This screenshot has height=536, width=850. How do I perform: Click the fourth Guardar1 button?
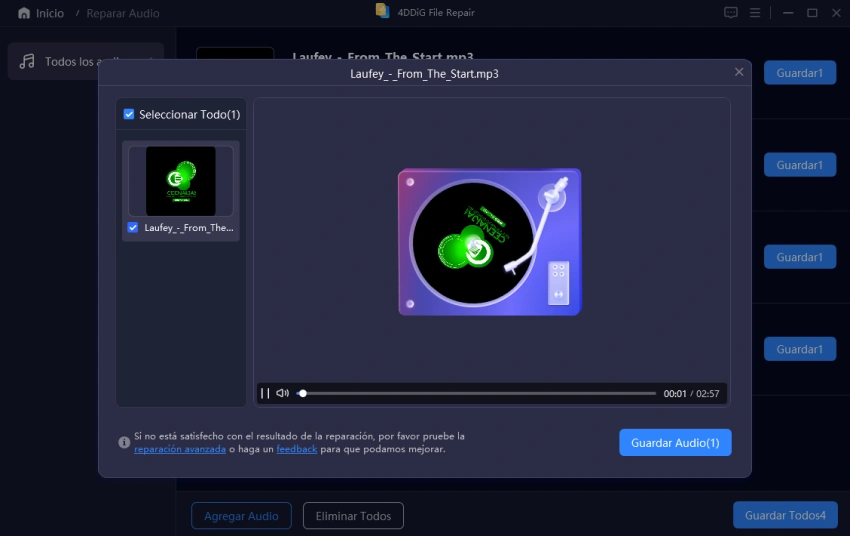click(800, 349)
